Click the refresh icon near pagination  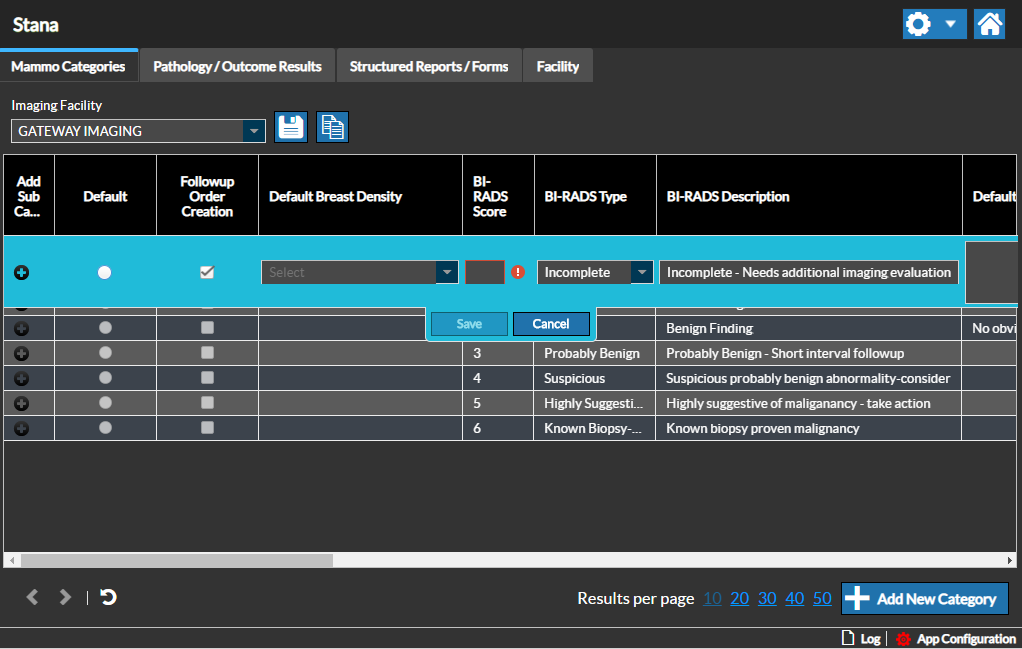click(108, 597)
